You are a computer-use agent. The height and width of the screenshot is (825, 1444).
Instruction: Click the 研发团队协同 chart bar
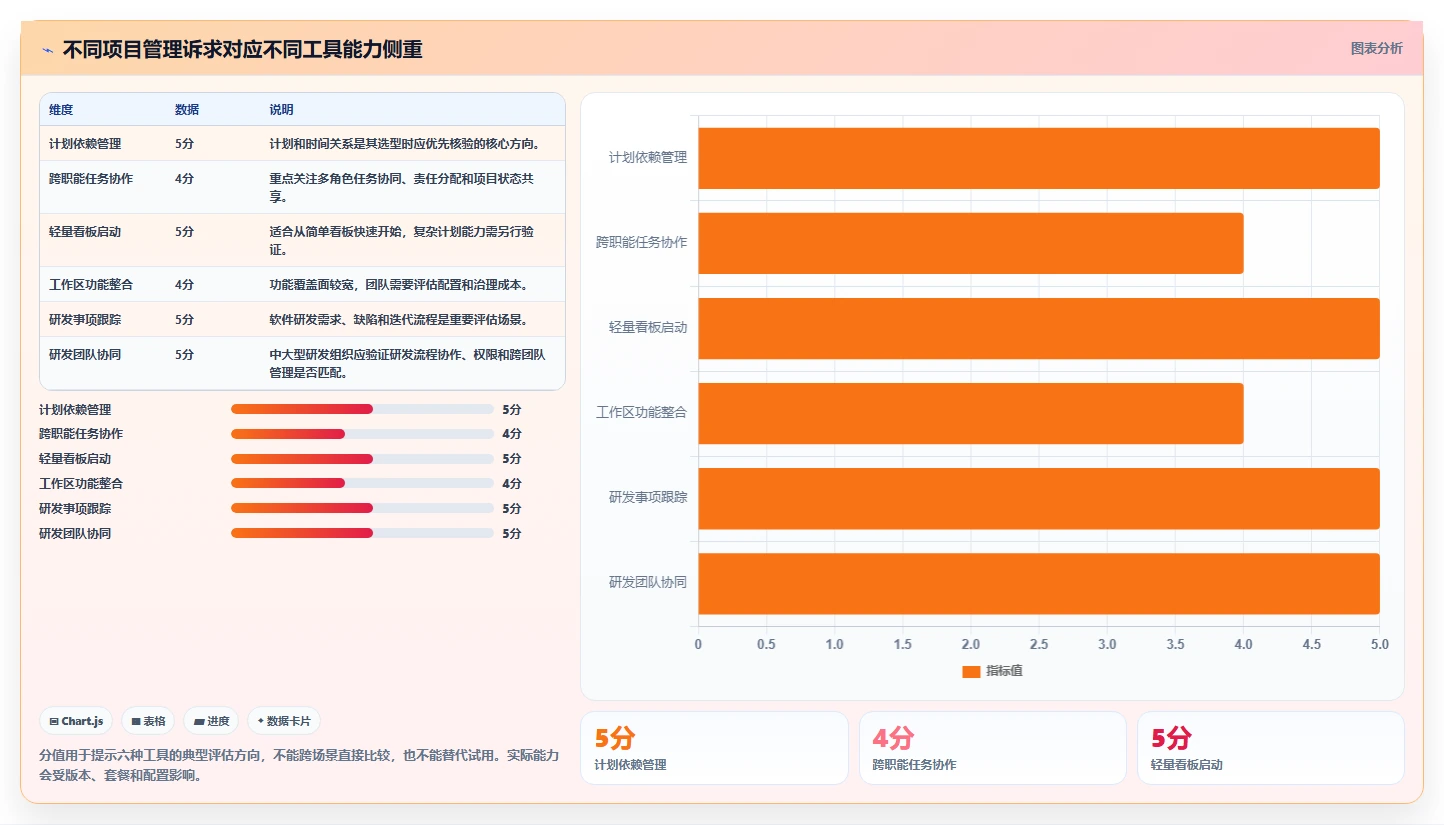tap(1038, 583)
